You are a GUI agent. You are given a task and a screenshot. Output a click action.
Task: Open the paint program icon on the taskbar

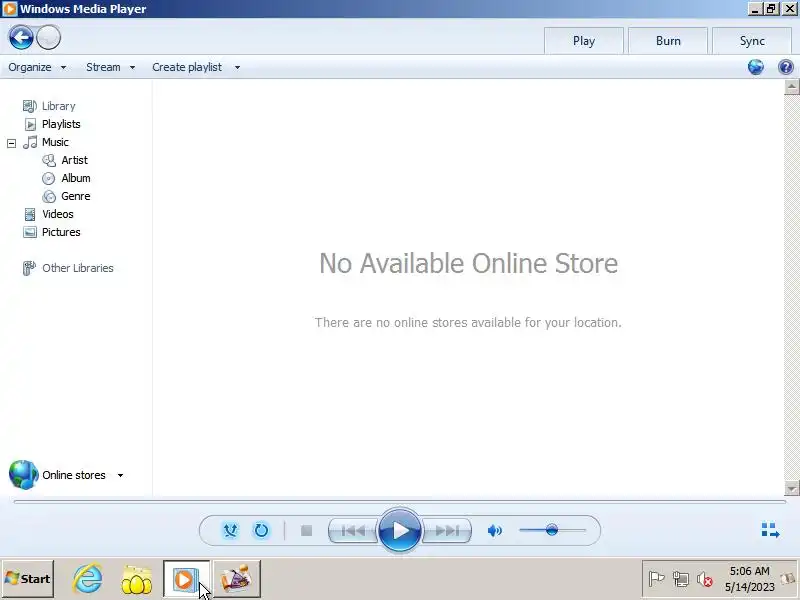(236, 579)
